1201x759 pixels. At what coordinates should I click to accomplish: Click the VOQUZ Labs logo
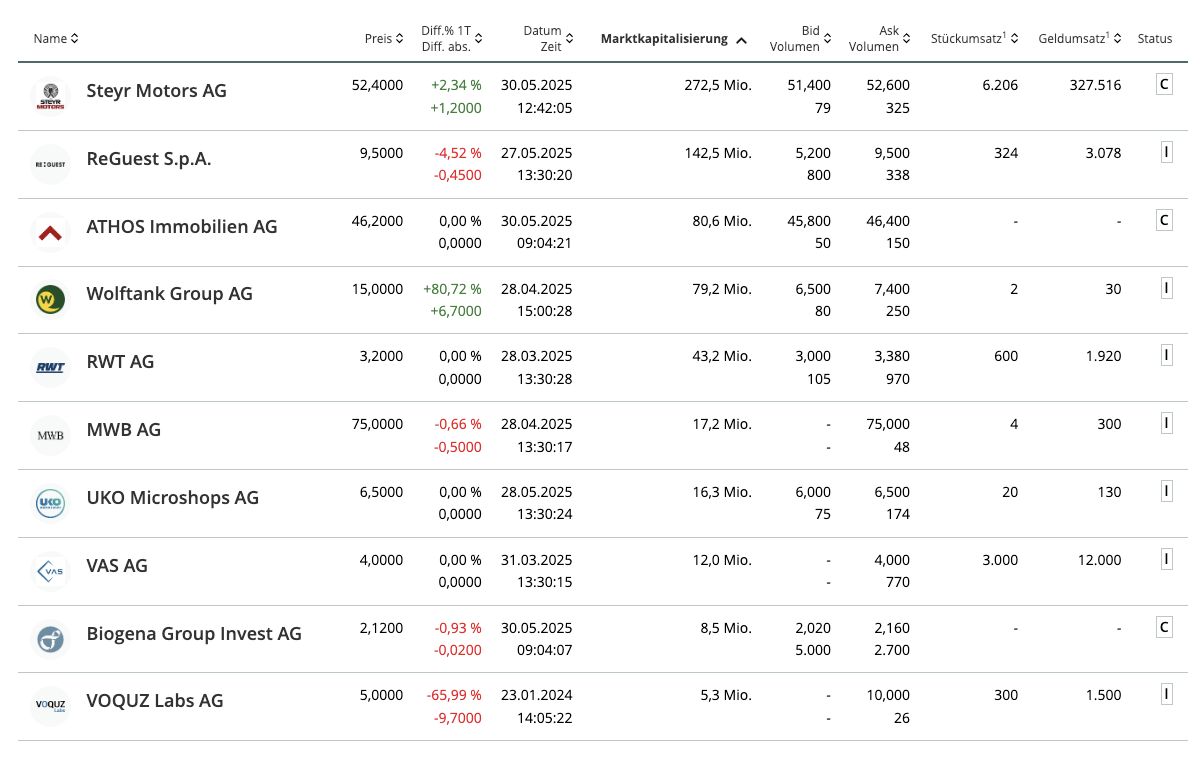tap(50, 707)
